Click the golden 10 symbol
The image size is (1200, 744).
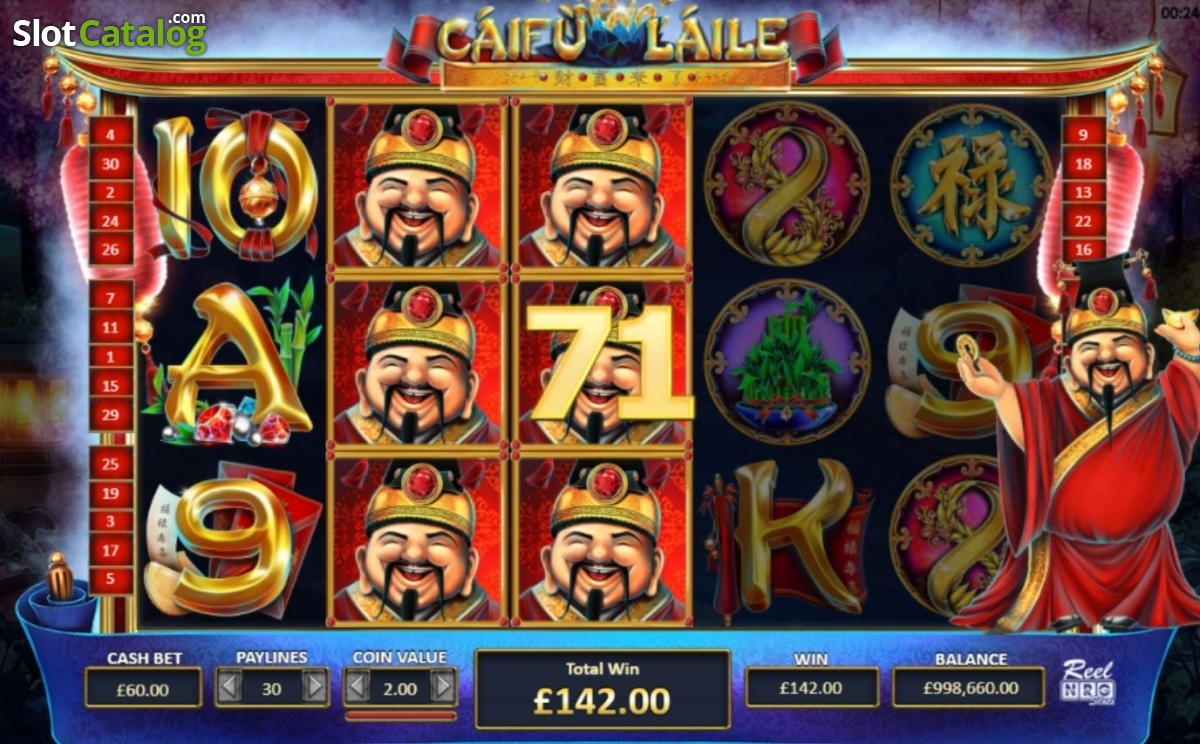tap(236, 185)
